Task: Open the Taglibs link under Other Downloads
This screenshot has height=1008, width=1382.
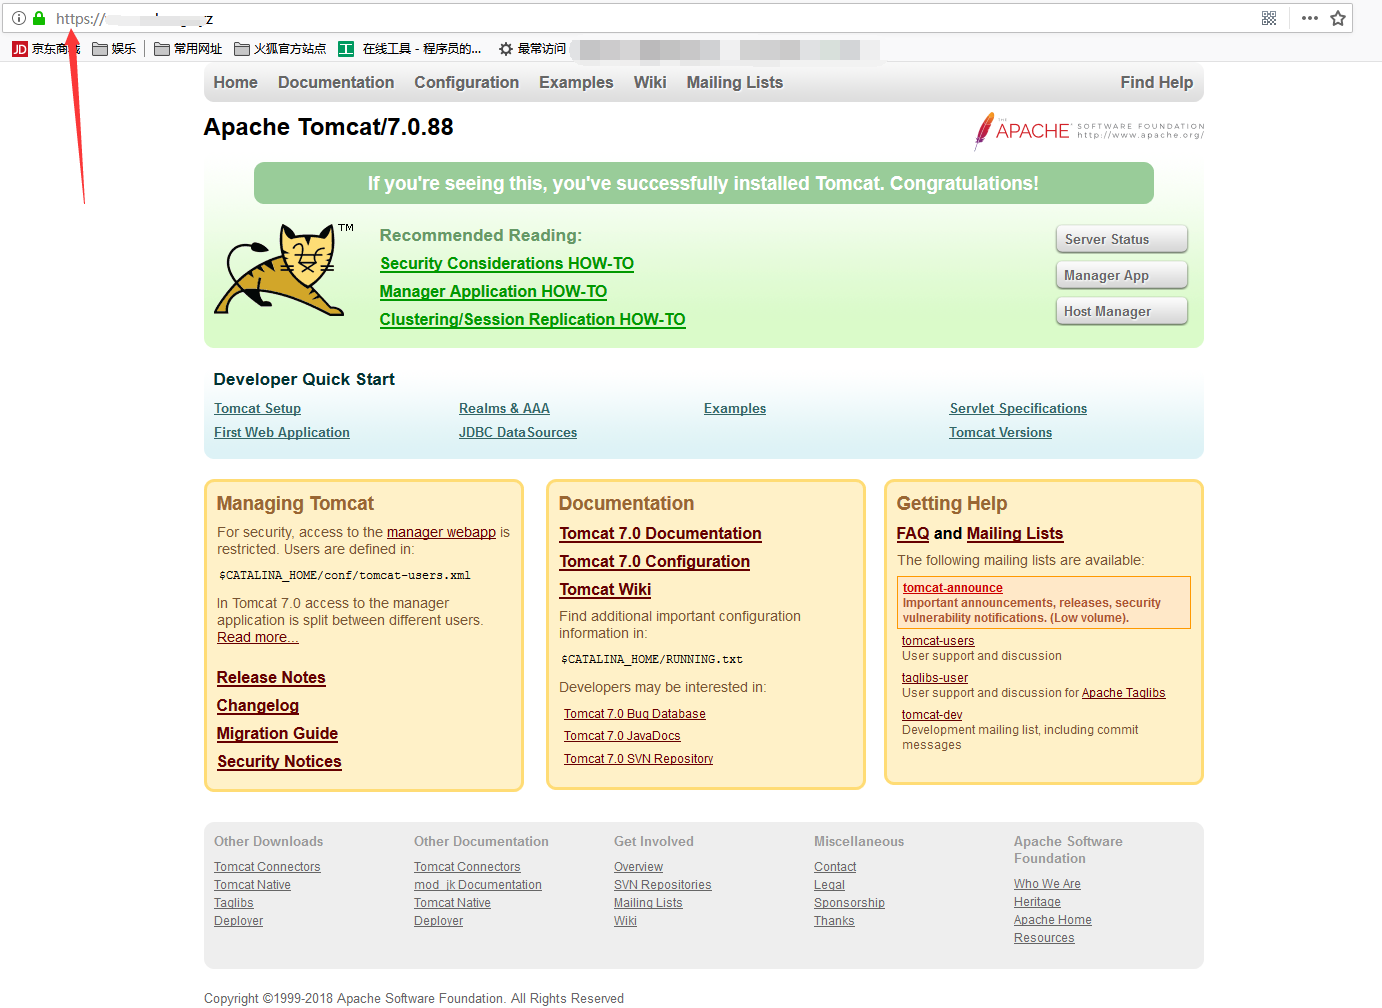Action: pos(234,903)
